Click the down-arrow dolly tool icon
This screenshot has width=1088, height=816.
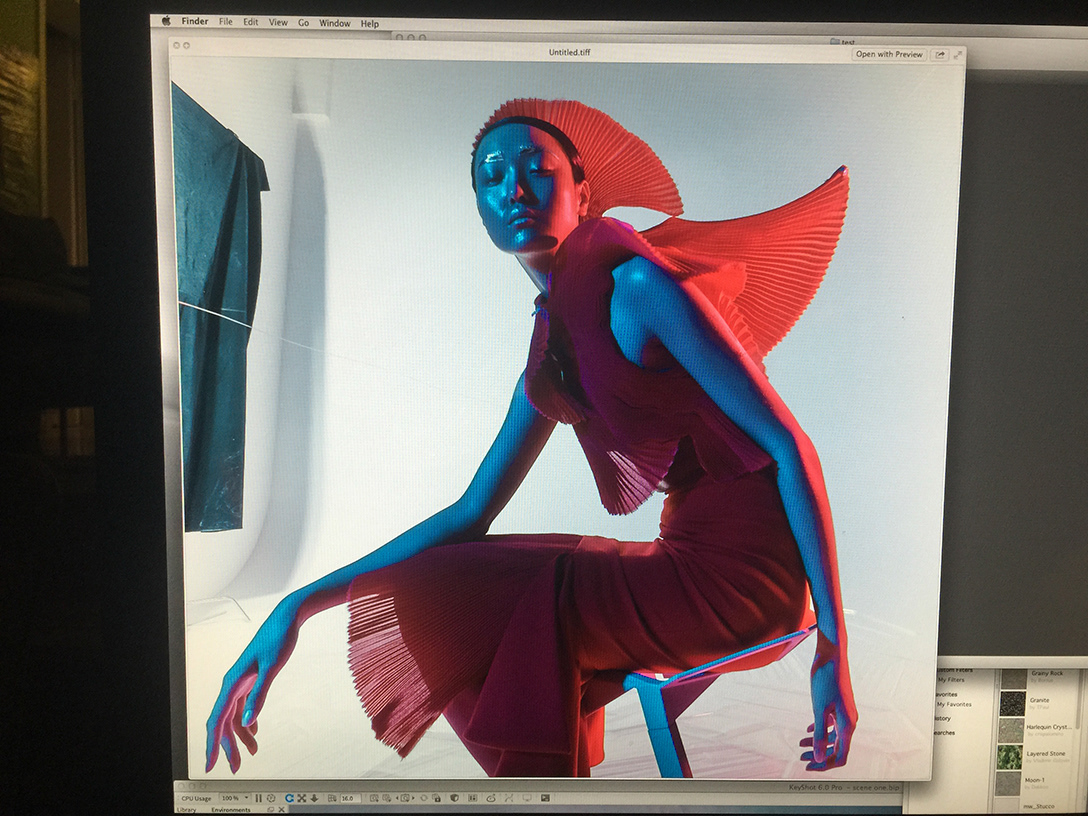tap(314, 799)
